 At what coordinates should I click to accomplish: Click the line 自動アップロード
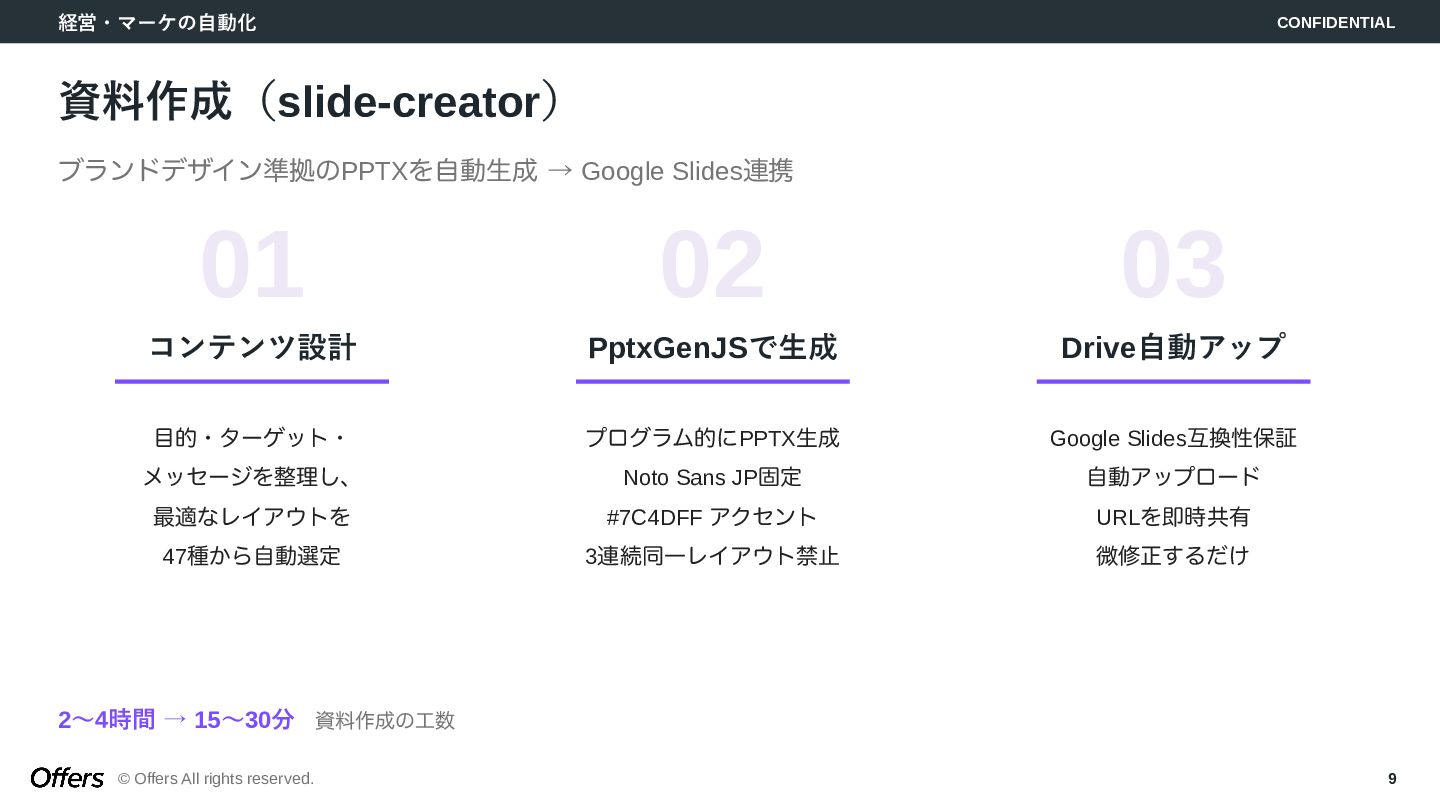[1173, 477]
